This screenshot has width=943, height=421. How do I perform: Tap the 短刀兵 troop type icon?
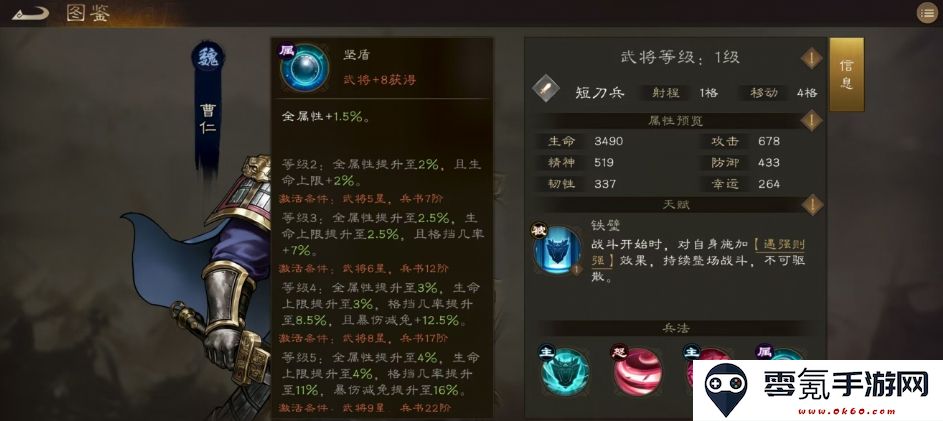click(547, 90)
